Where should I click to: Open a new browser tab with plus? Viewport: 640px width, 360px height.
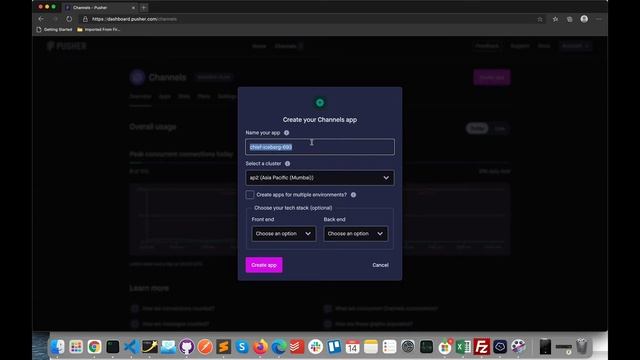pos(144,7)
